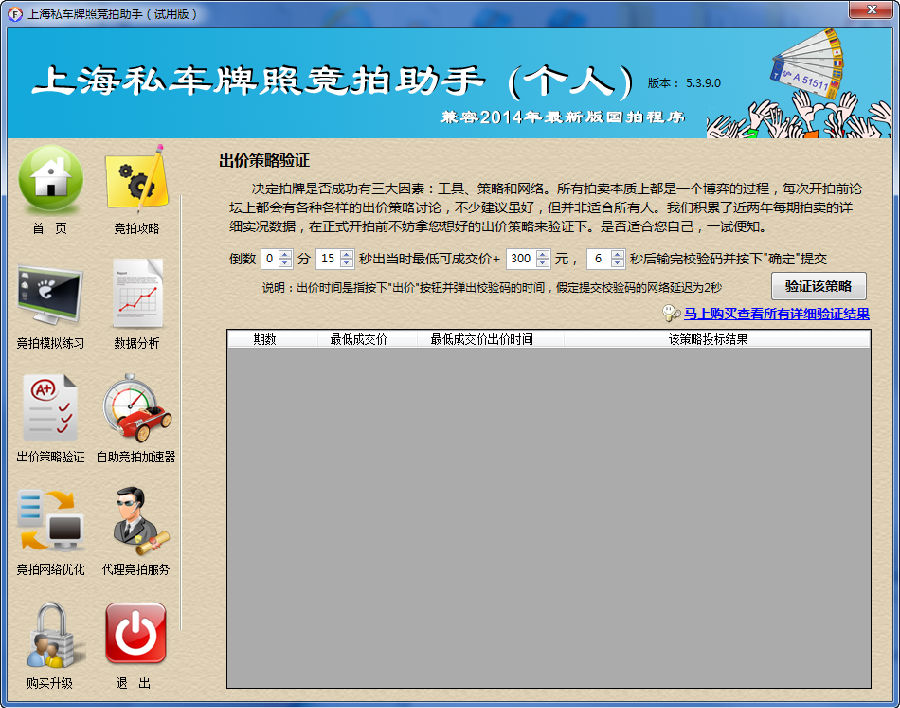Click the 最低成交价出价时间 column header
Image resolution: width=900 pixels, height=708 pixels.
click(481, 340)
